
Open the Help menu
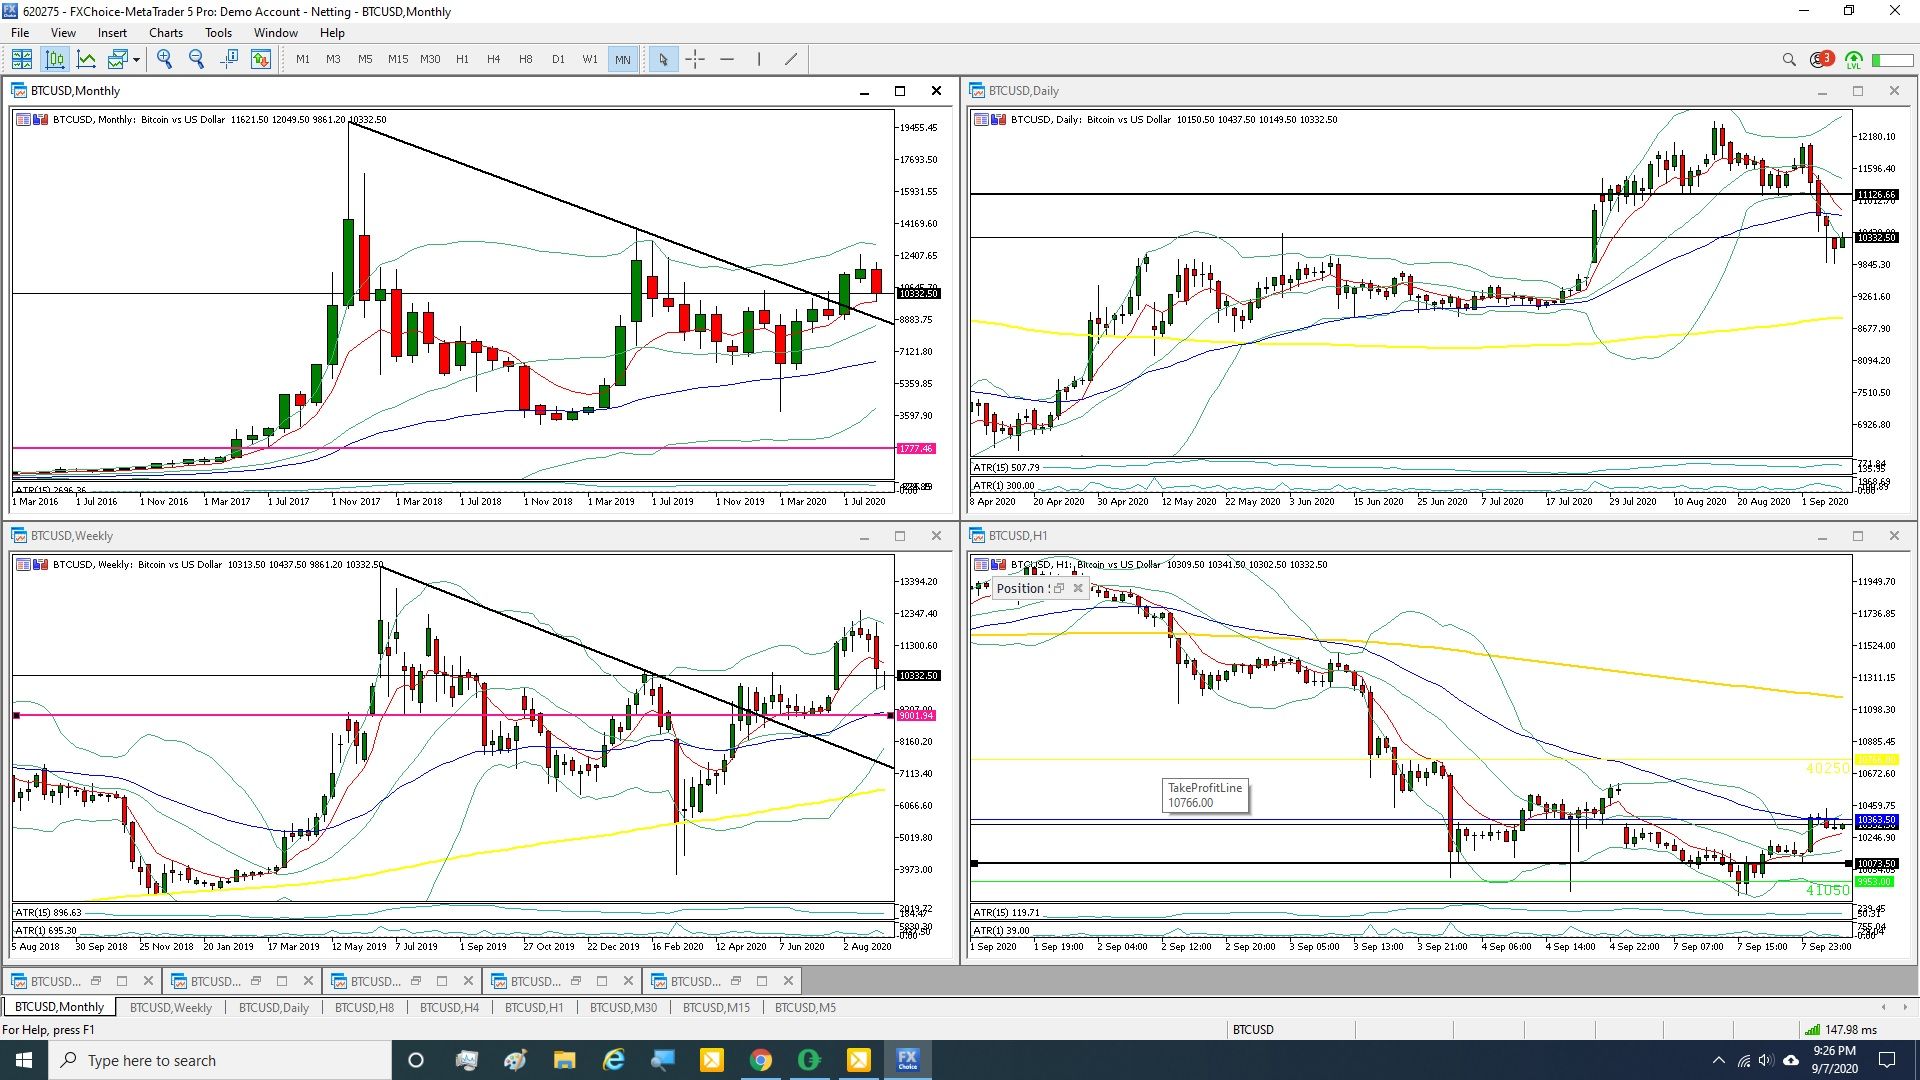pos(332,33)
